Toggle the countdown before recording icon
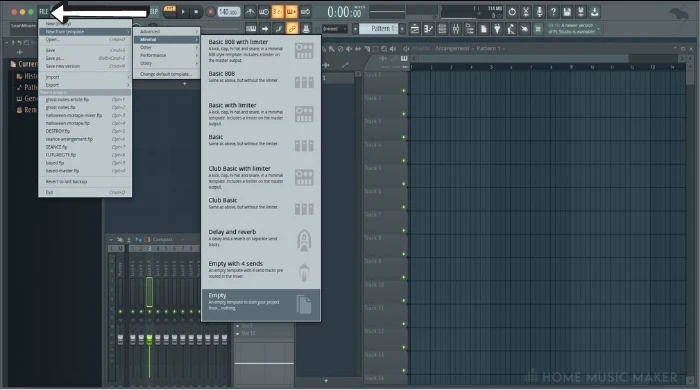The width and height of the screenshot is (700, 390). 278,12
